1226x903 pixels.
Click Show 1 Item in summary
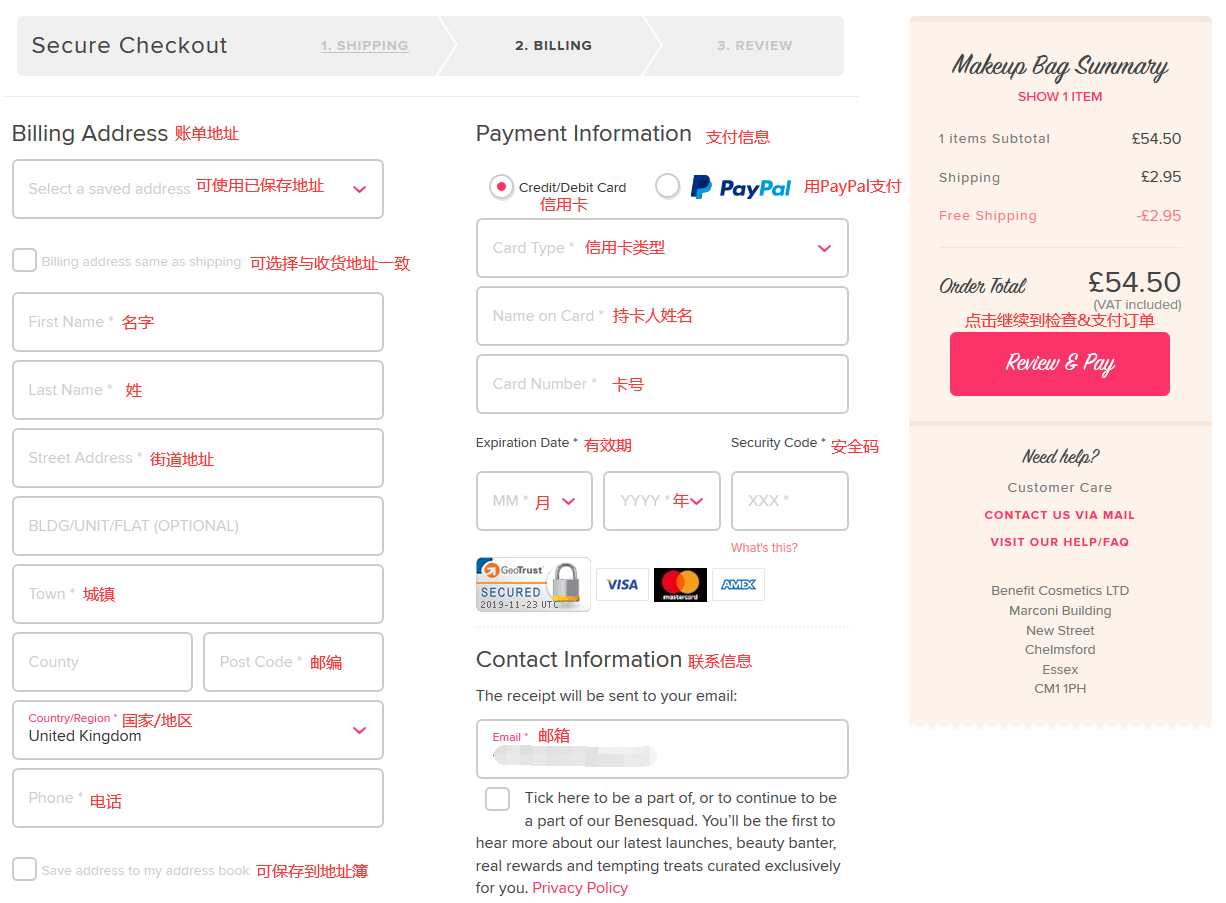point(1060,97)
